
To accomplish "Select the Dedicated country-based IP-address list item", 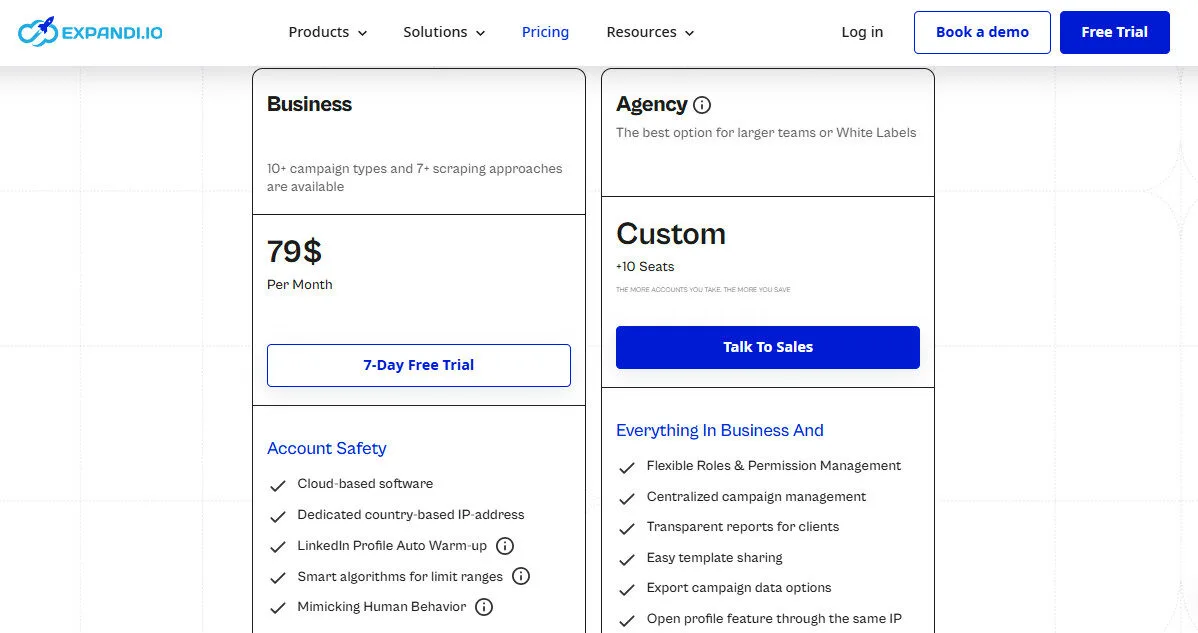I will [x=410, y=515].
